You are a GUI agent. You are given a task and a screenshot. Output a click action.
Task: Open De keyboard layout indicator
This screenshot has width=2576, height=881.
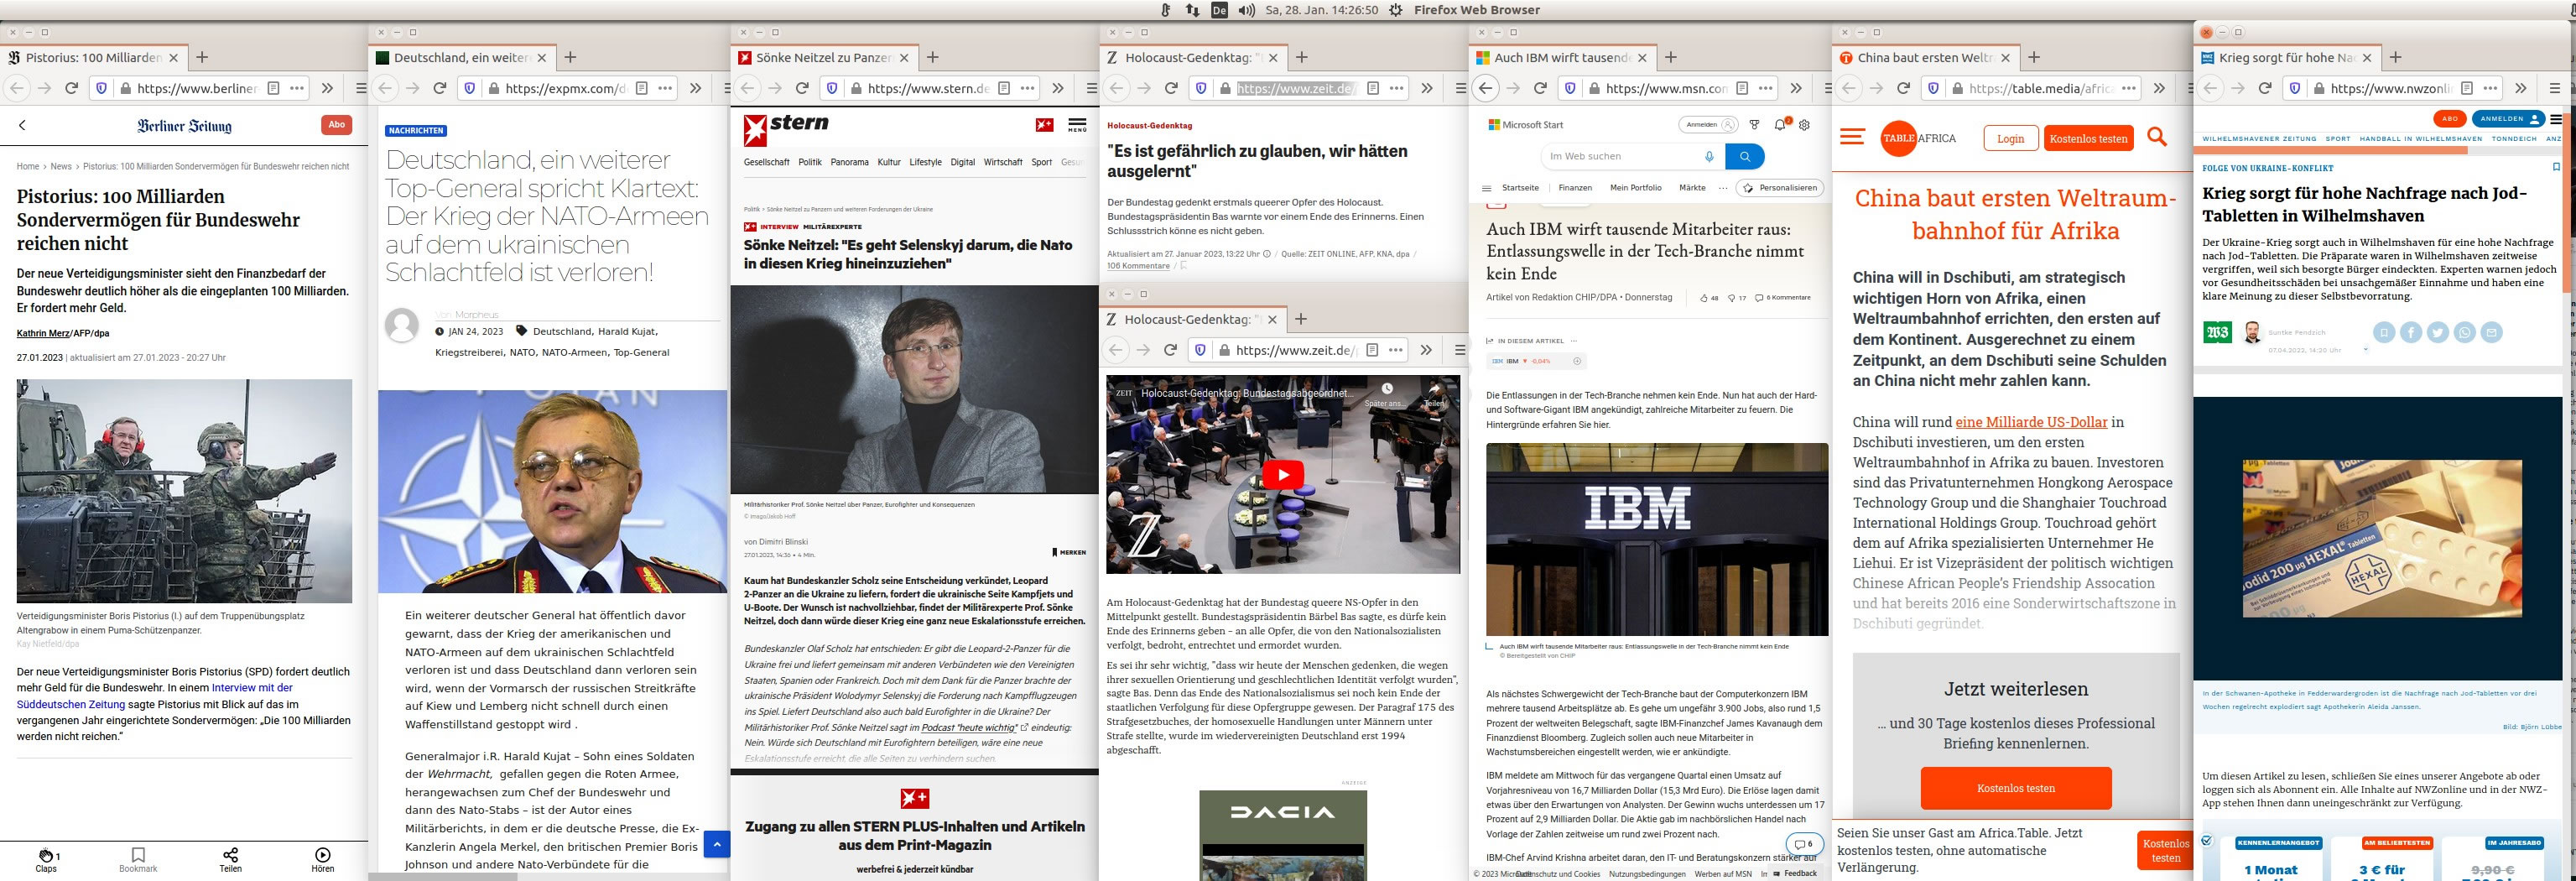[x=1219, y=10]
